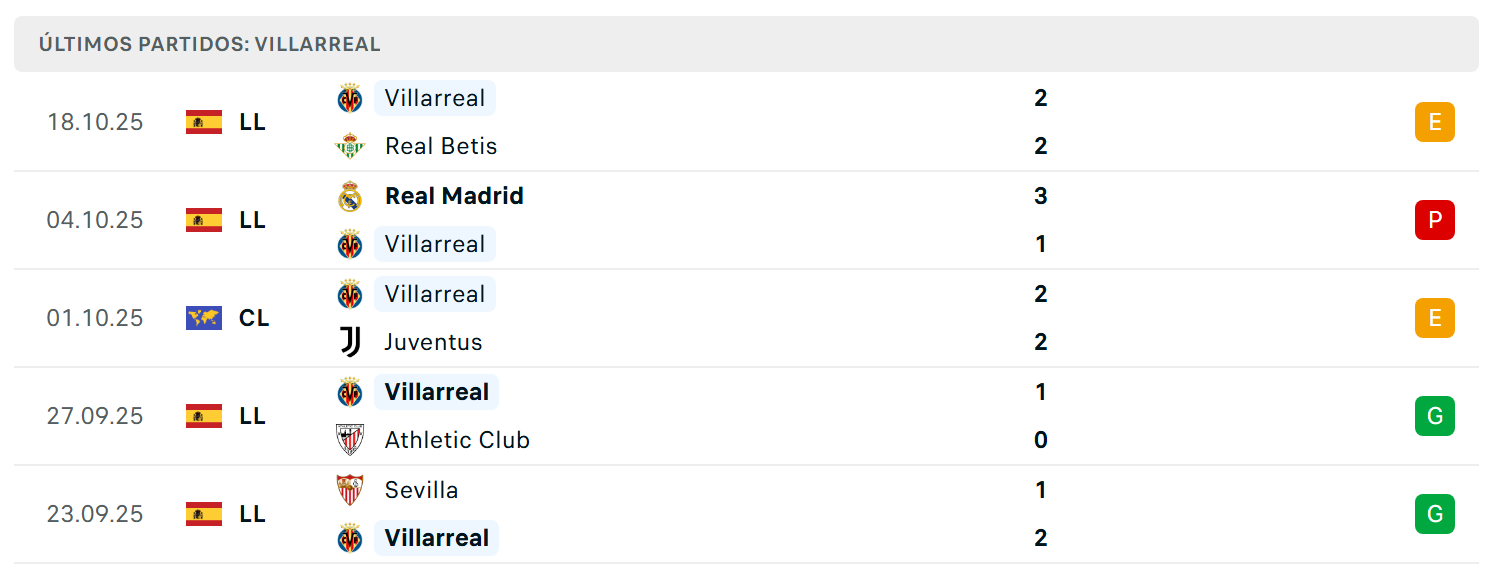
Task: Click the E badge for the Real Betis match
Action: click(1435, 122)
